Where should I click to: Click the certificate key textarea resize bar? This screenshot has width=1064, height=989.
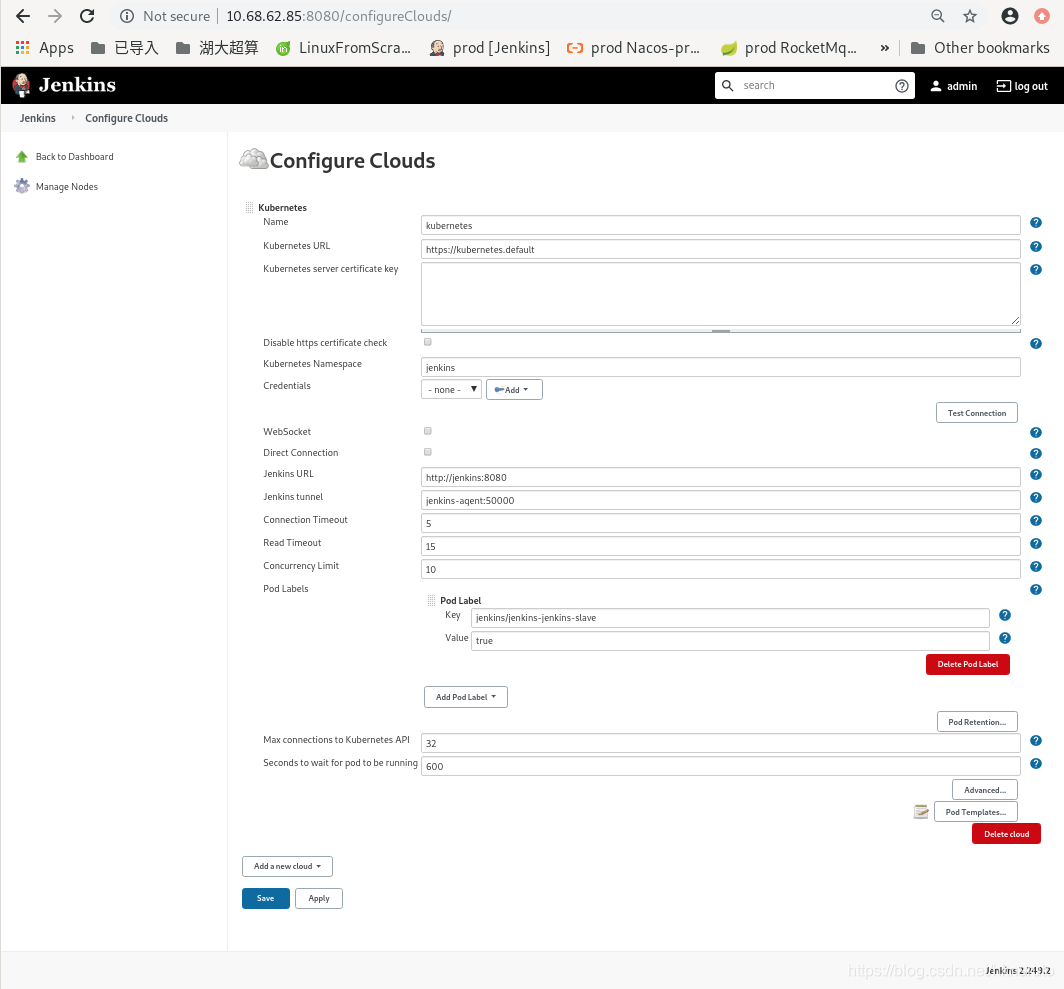[x=721, y=331]
